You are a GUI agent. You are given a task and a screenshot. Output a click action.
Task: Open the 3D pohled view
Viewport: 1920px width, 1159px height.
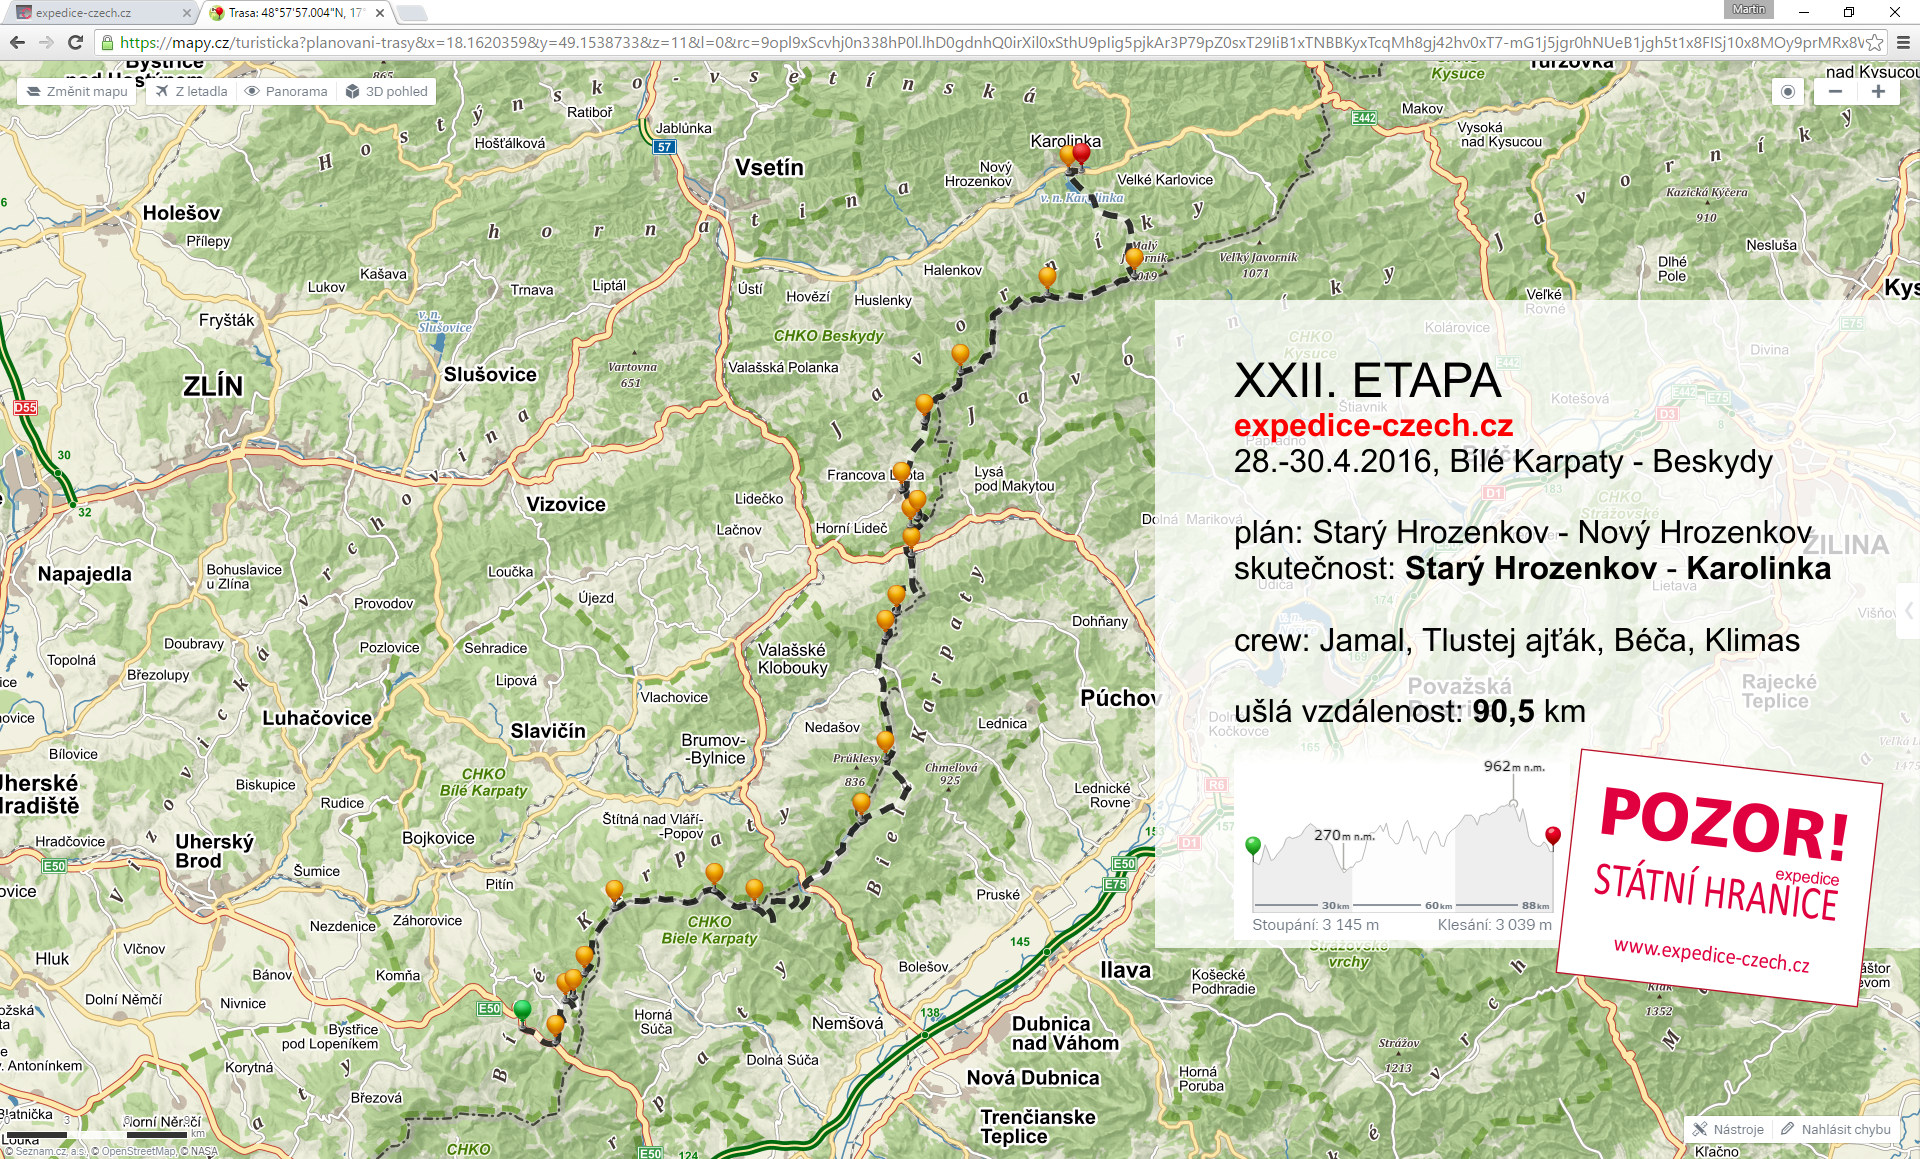386,91
